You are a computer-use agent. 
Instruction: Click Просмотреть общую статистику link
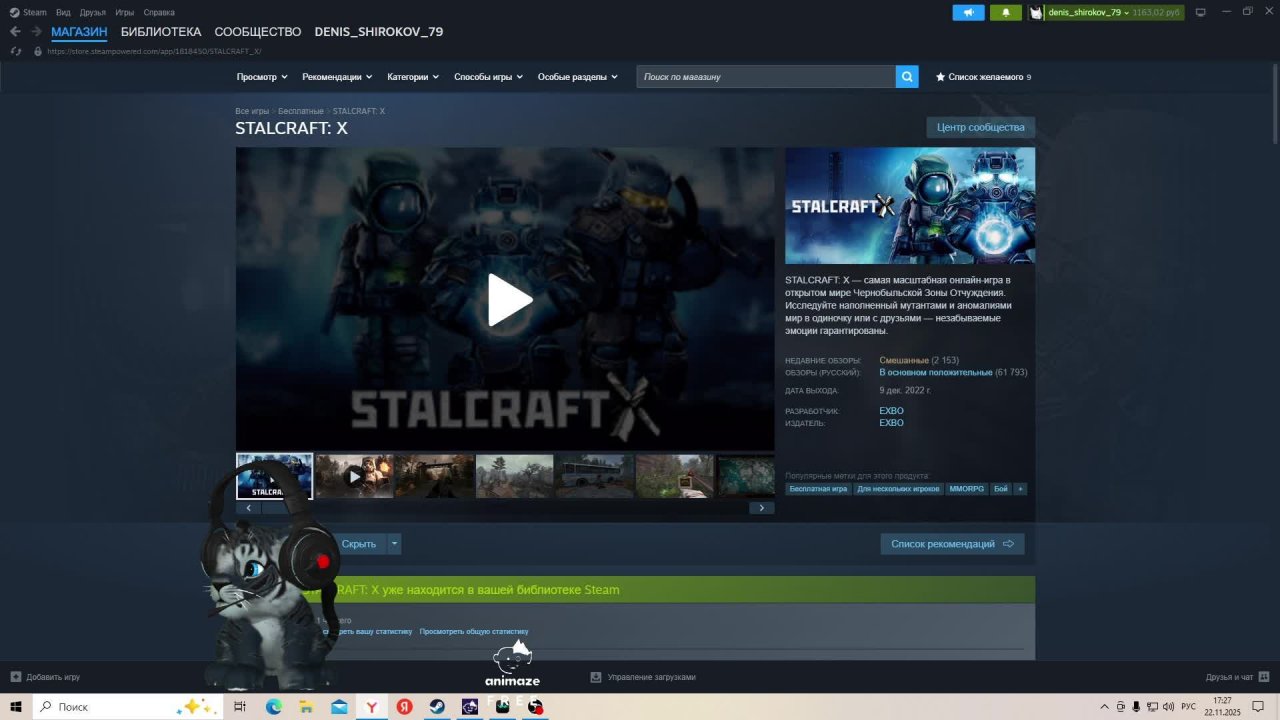coord(474,632)
